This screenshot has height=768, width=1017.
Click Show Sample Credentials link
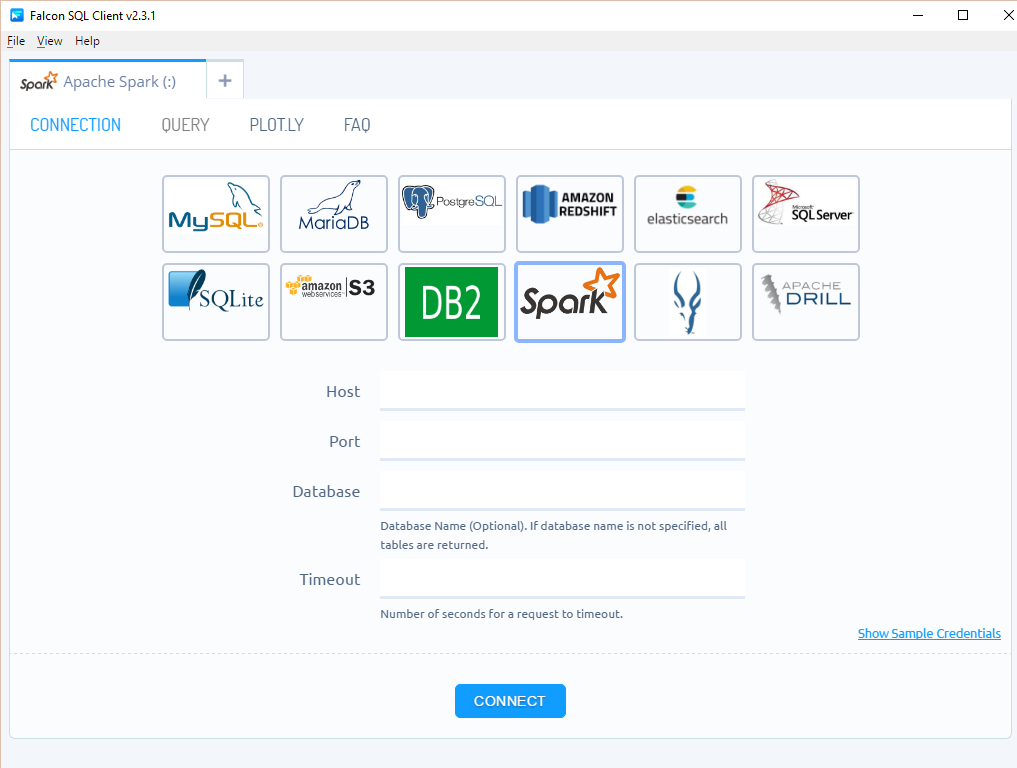[x=929, y=633]
